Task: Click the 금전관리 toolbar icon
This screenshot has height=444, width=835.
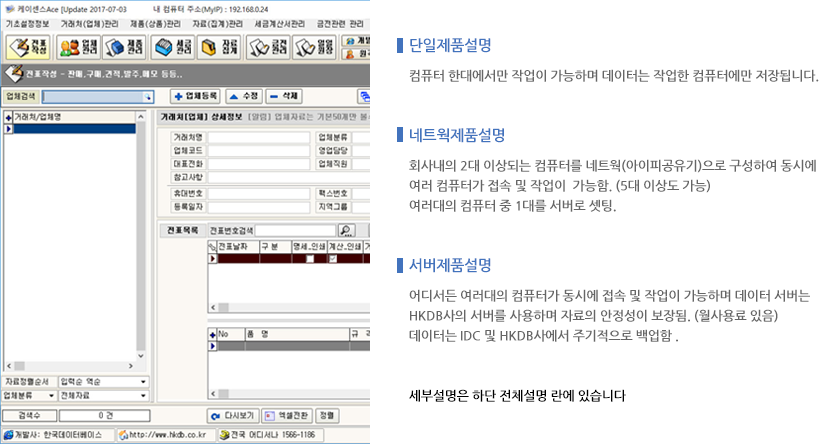Action: pos(268,47)
